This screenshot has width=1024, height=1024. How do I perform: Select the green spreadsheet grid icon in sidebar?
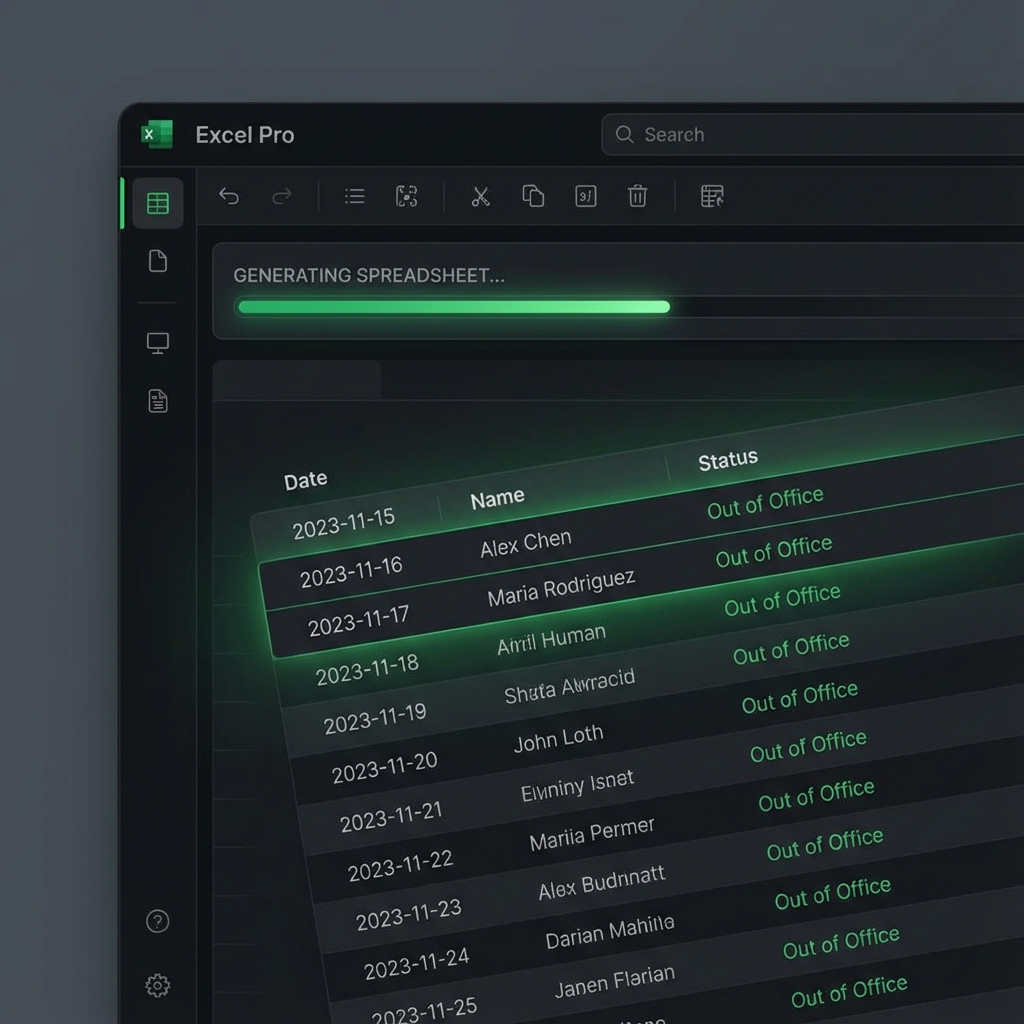[156, 203]
